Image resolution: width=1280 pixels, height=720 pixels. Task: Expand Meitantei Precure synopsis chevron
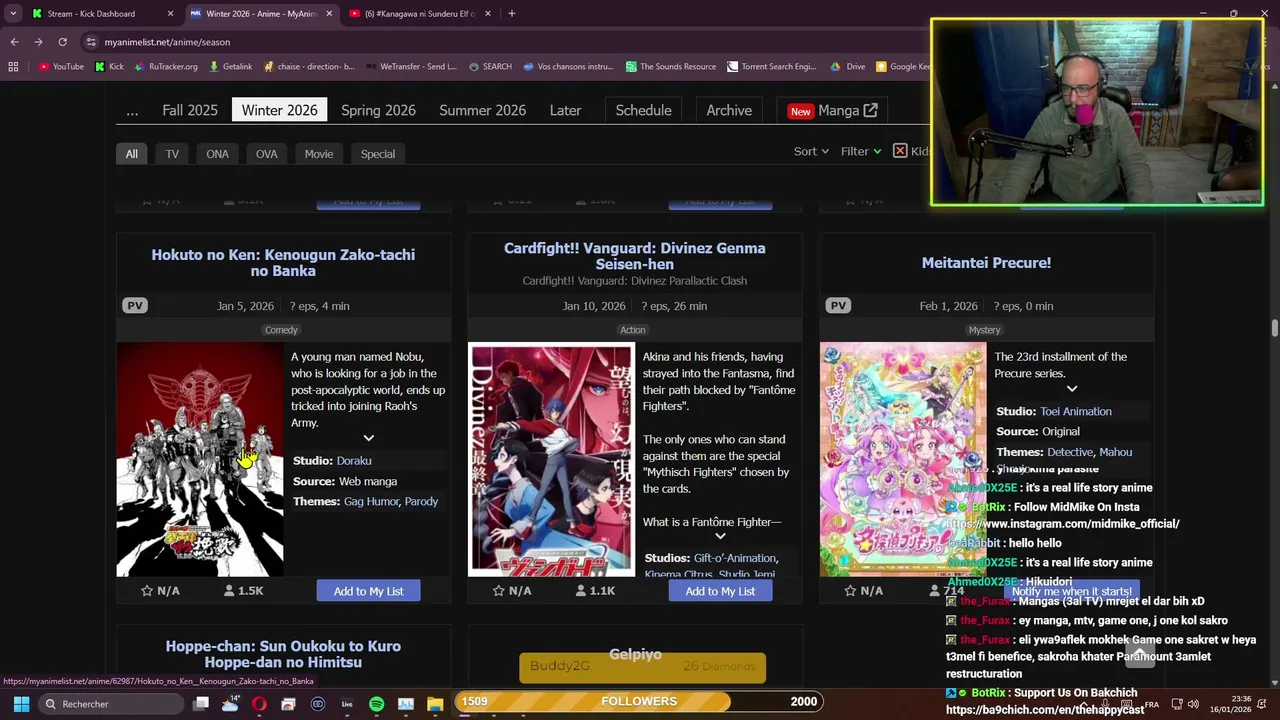[x=1072, y=389]
